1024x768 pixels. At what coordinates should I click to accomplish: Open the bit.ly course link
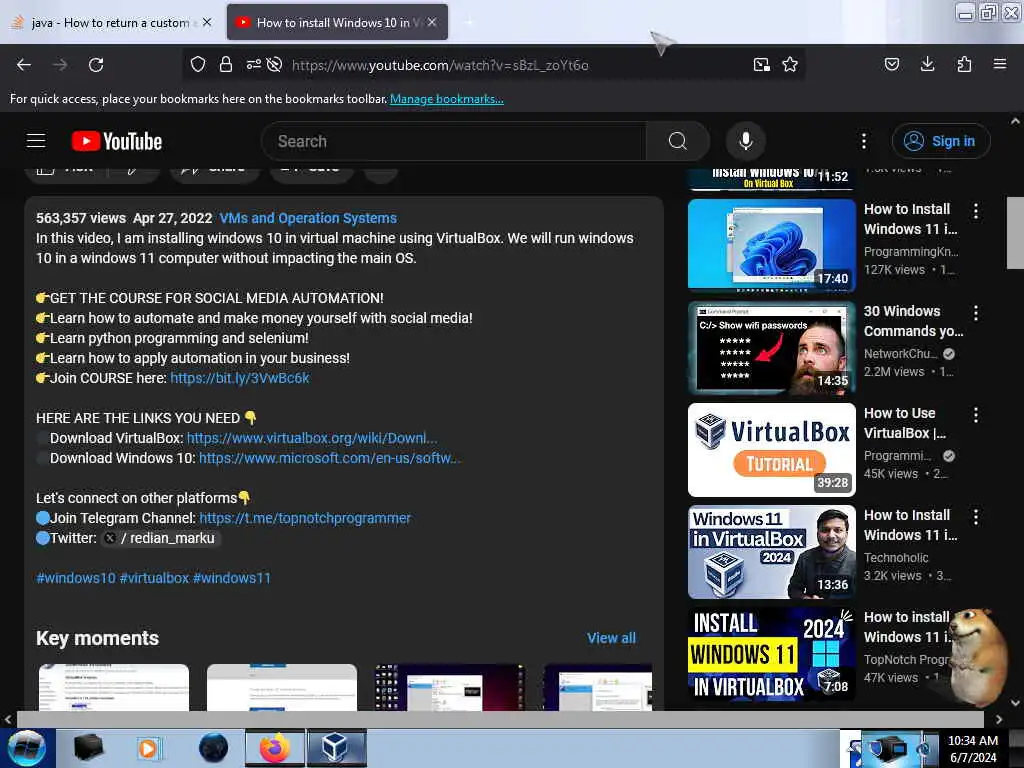point(240,378)
